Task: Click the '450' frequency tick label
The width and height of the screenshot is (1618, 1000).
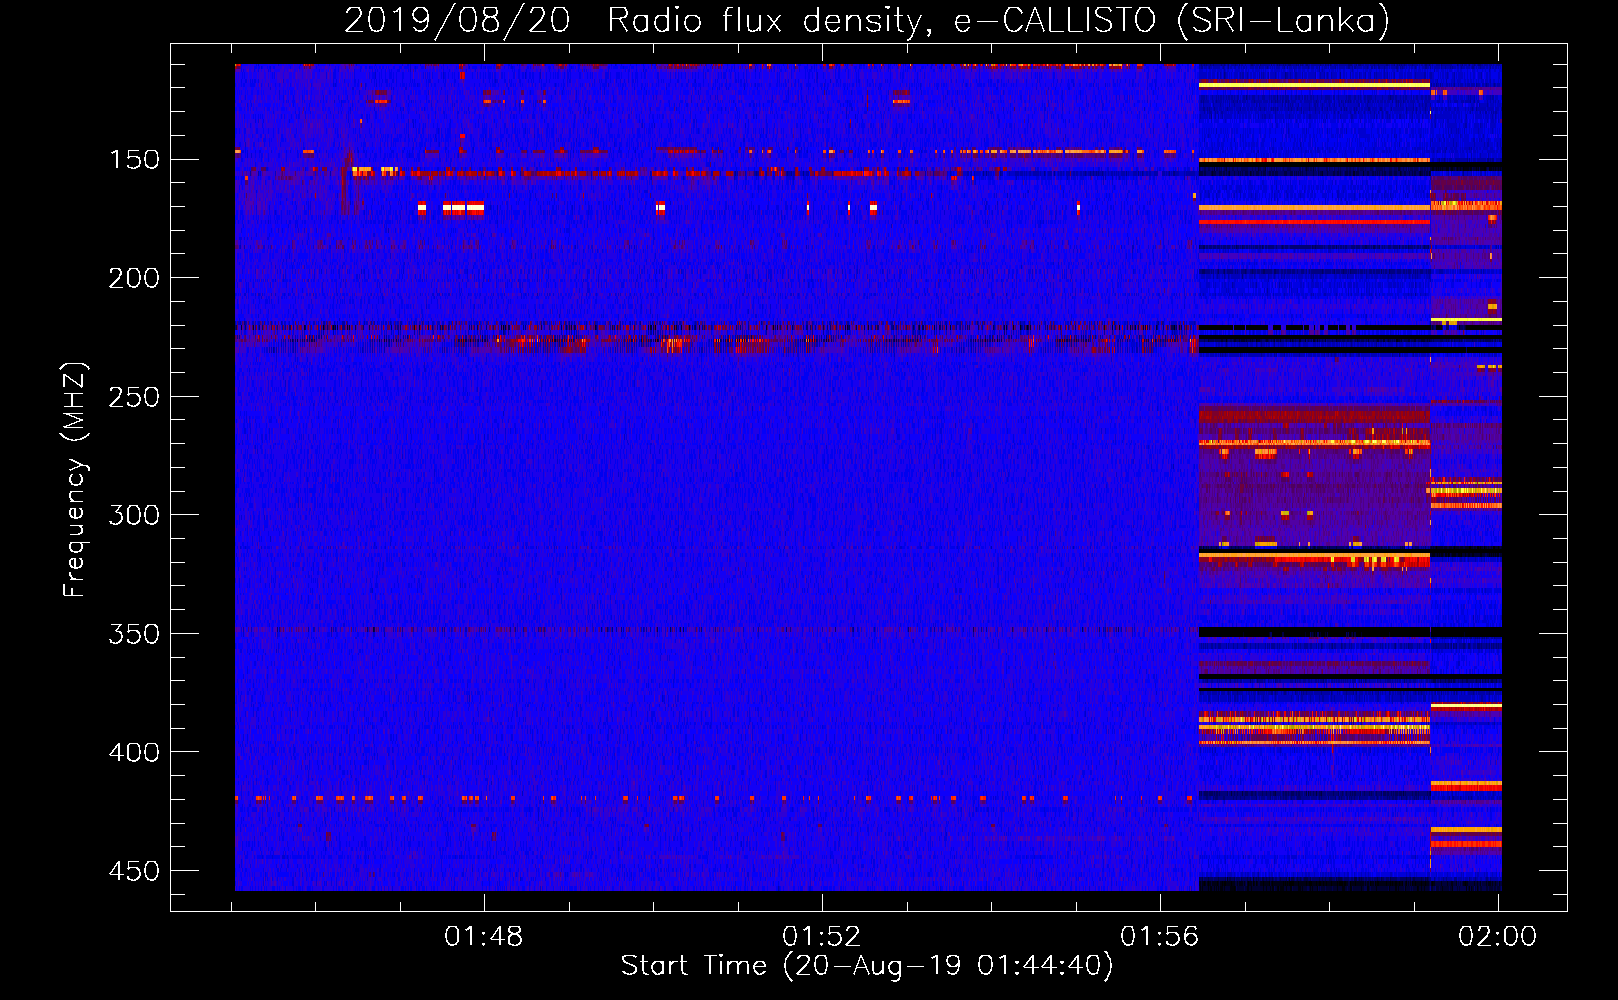Action: click(134, 871)
